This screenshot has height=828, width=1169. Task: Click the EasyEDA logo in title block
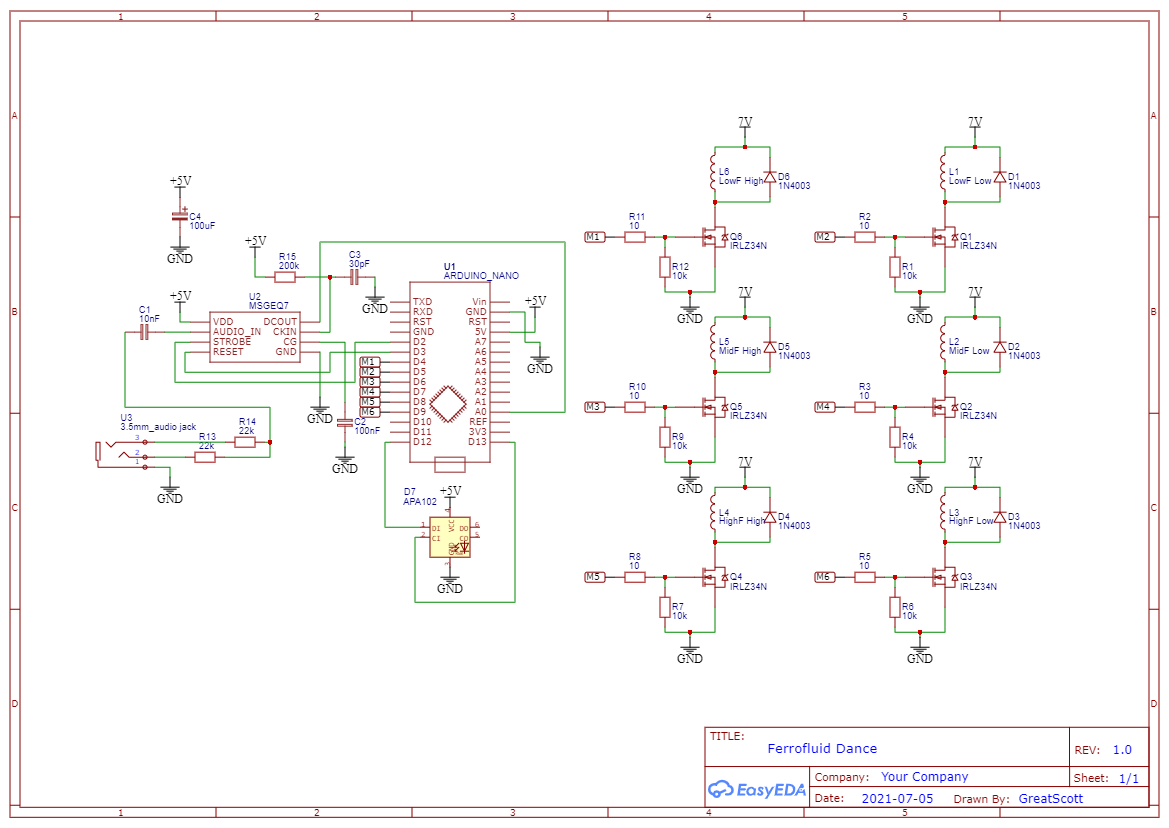[757, 791]
